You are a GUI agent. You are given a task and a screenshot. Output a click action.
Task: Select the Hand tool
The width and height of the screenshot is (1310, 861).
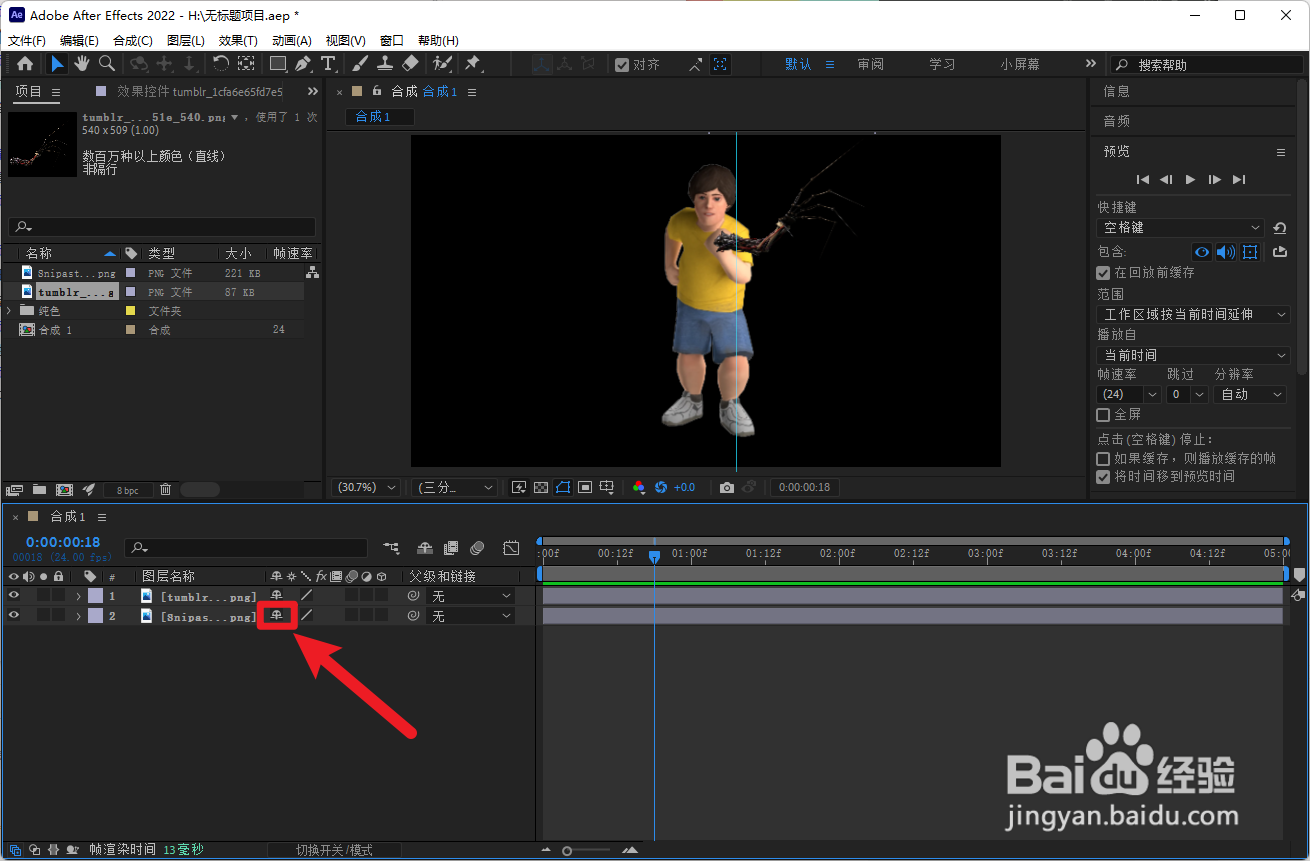[81, 64]
